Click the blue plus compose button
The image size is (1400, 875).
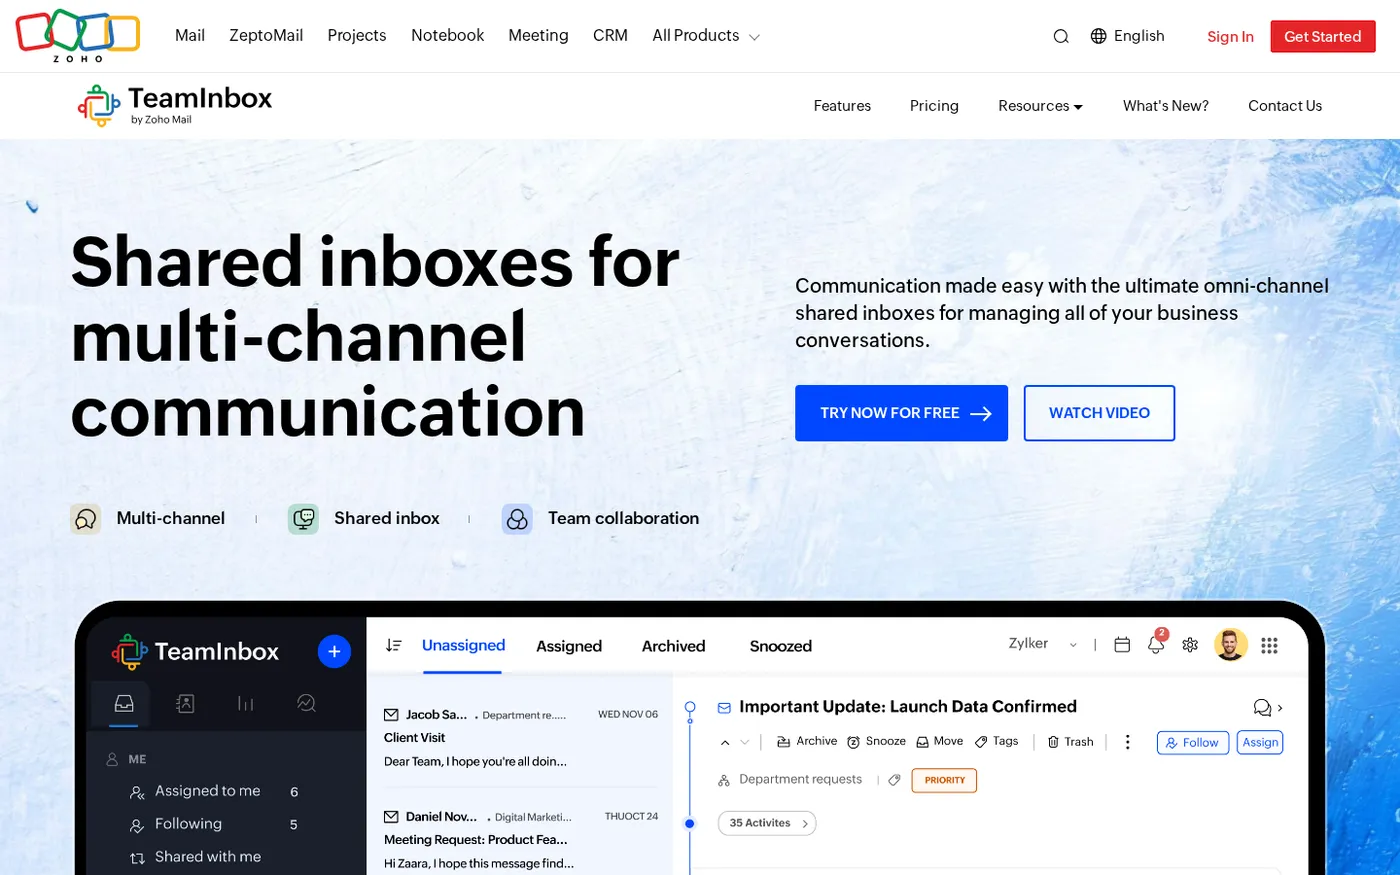click(334, 651)
